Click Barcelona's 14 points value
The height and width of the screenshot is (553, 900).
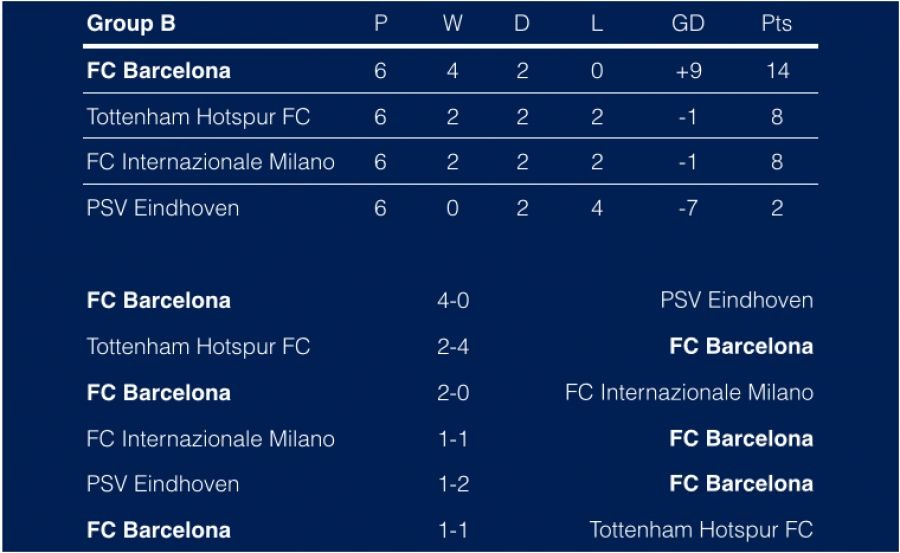pos(776,71)
